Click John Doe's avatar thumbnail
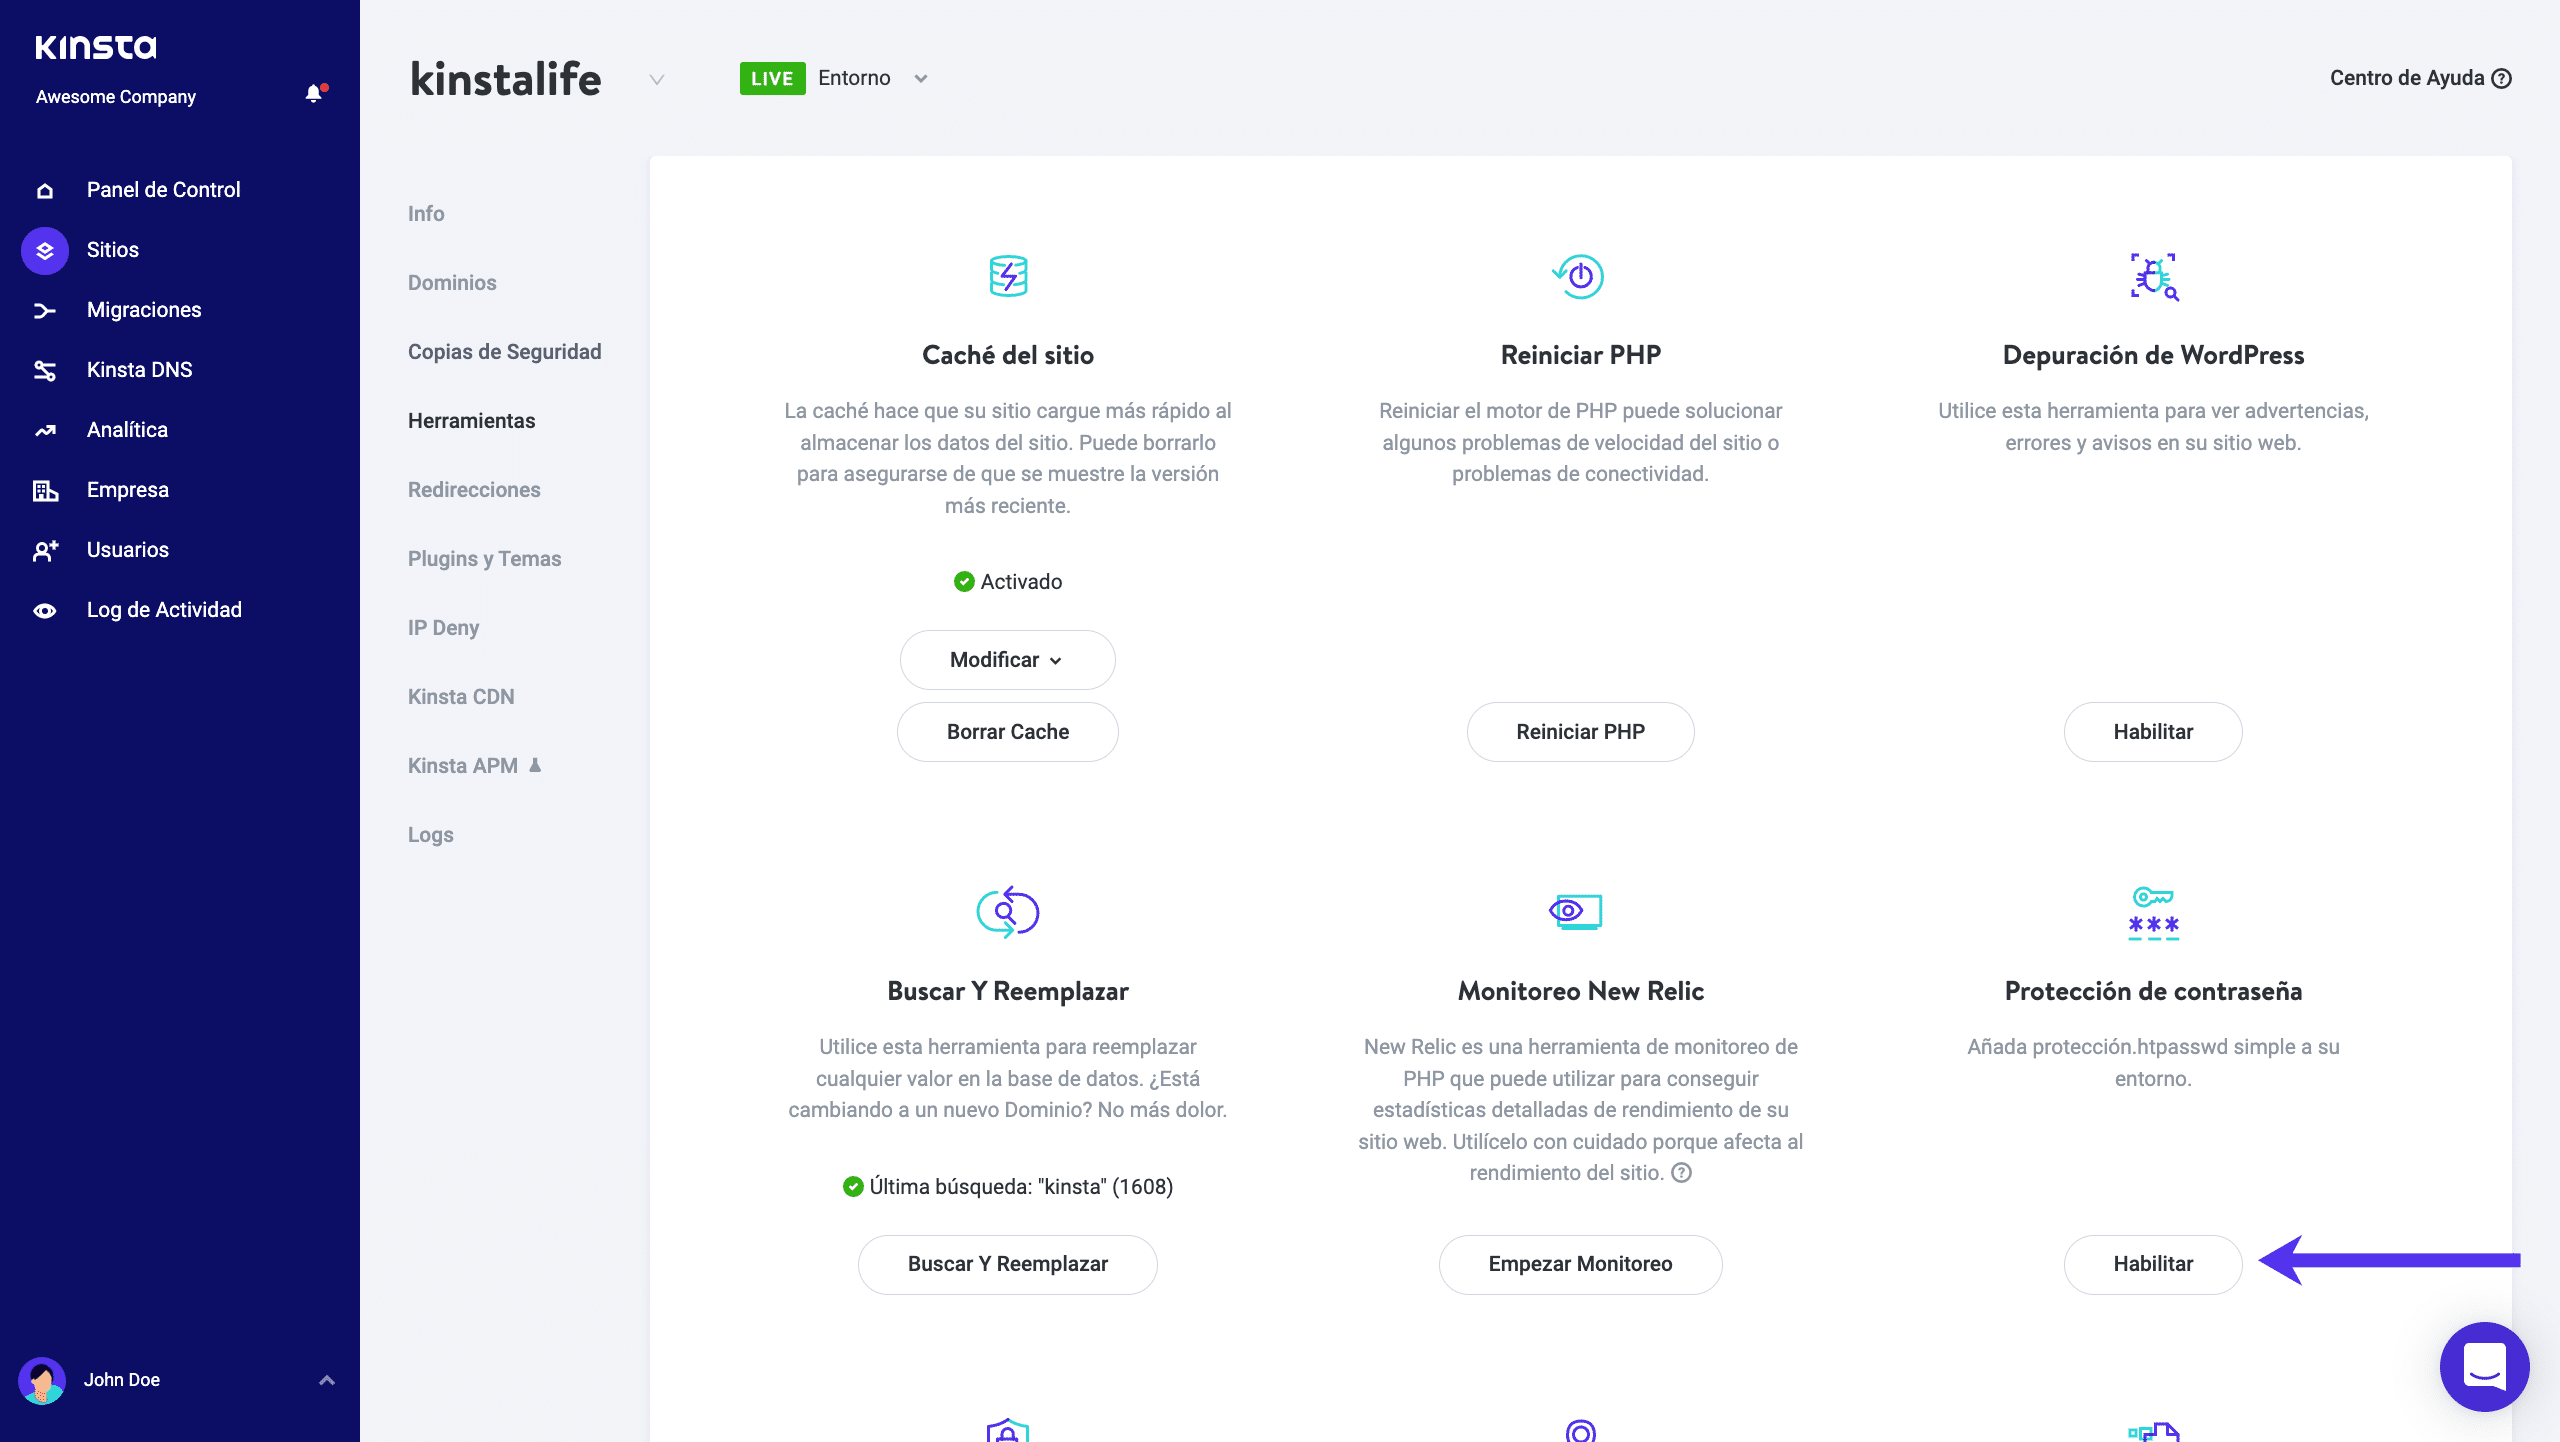Viewport: 2560px width, 1442px height. (42, 1380)
